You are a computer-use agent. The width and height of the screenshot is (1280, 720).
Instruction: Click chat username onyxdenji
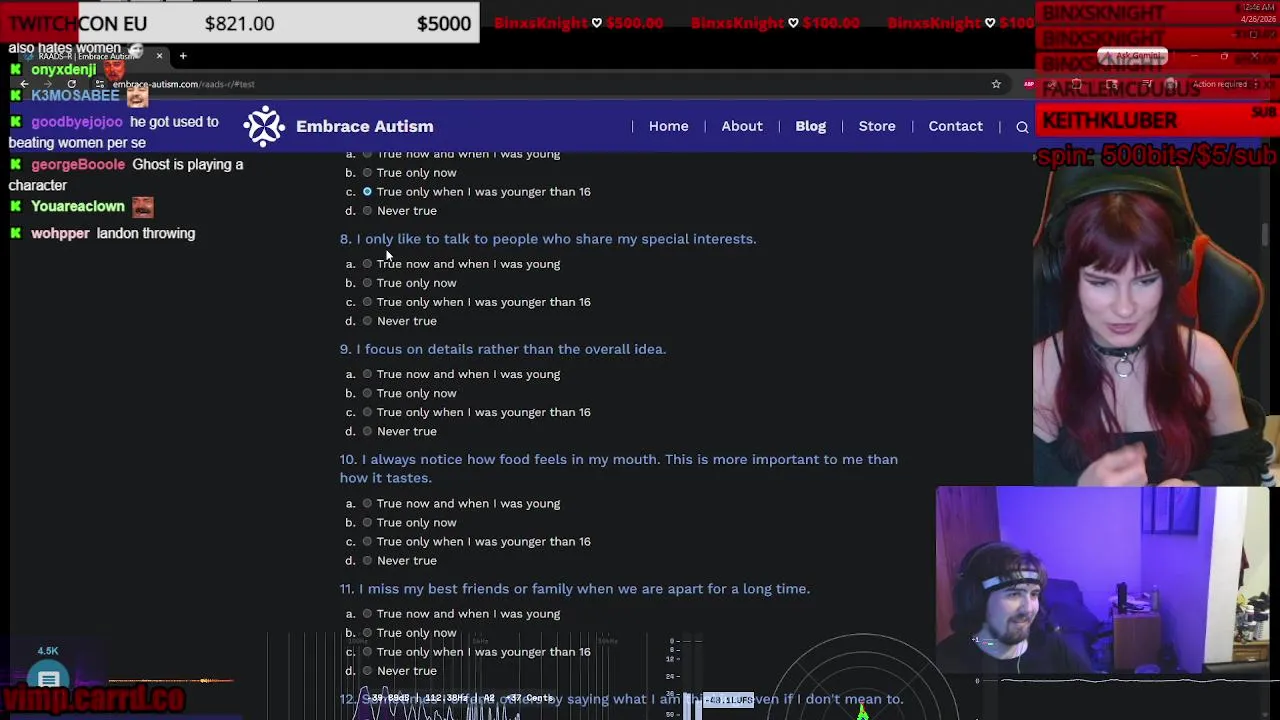(x=63, y=70)
